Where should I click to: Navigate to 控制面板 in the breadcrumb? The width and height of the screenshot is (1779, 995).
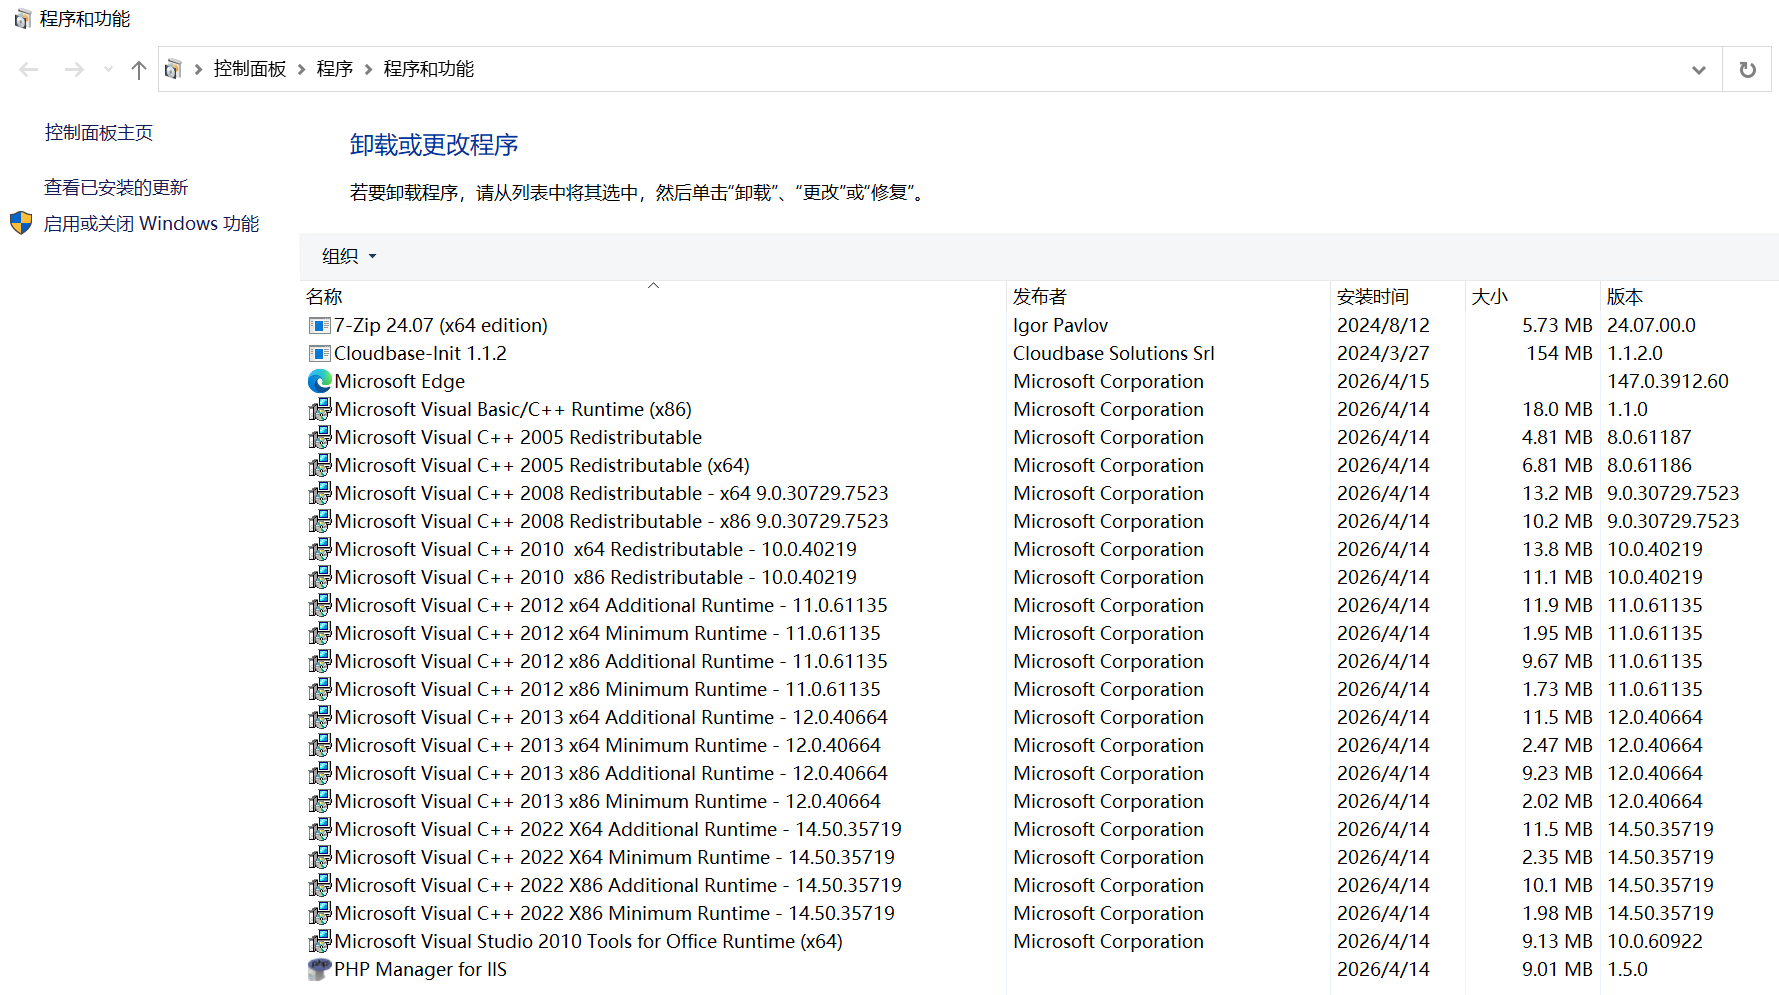click(x=250, y=69)
